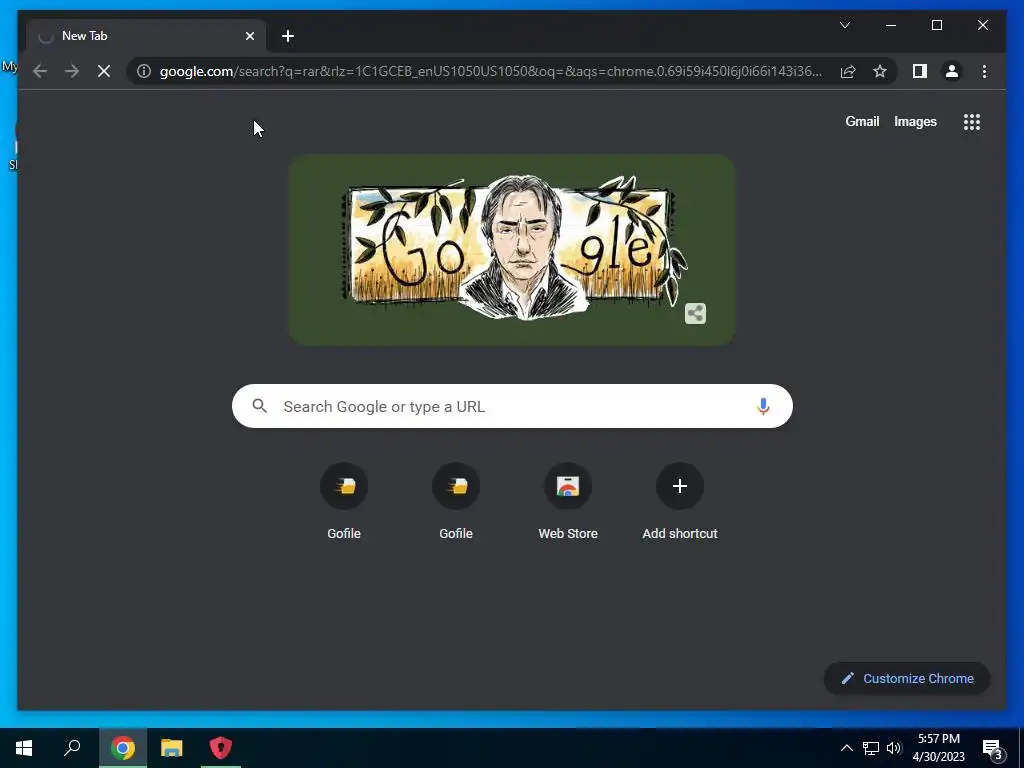Click Chrome icon in taskbar

(123, 748)
